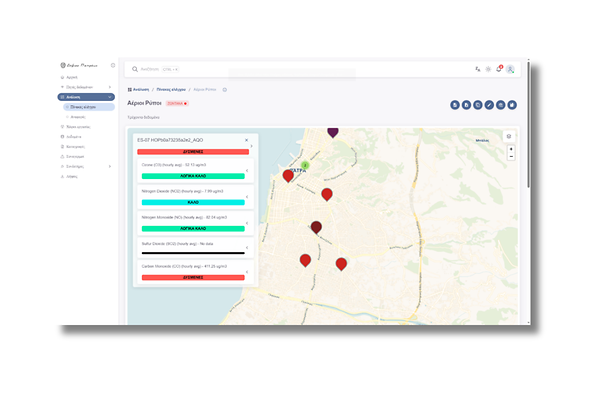Click the search magnifier icon
The width and height of the screenshot is (601, 400).
coord(135,69)
